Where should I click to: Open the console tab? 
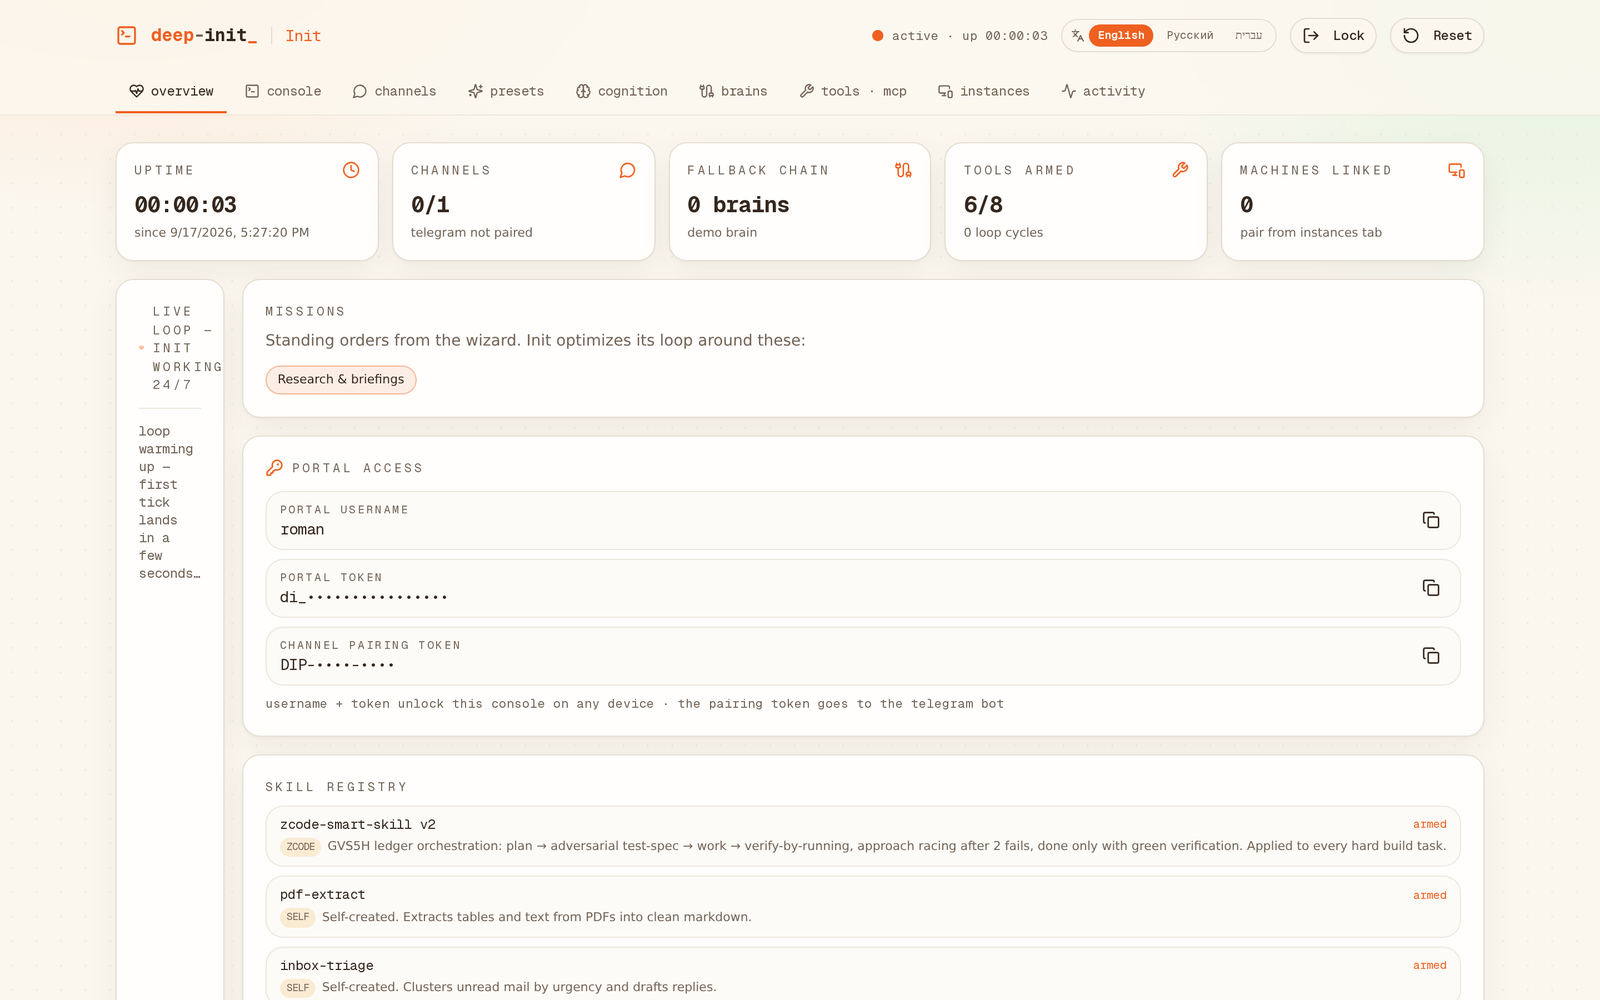click(x=283, y=91)
